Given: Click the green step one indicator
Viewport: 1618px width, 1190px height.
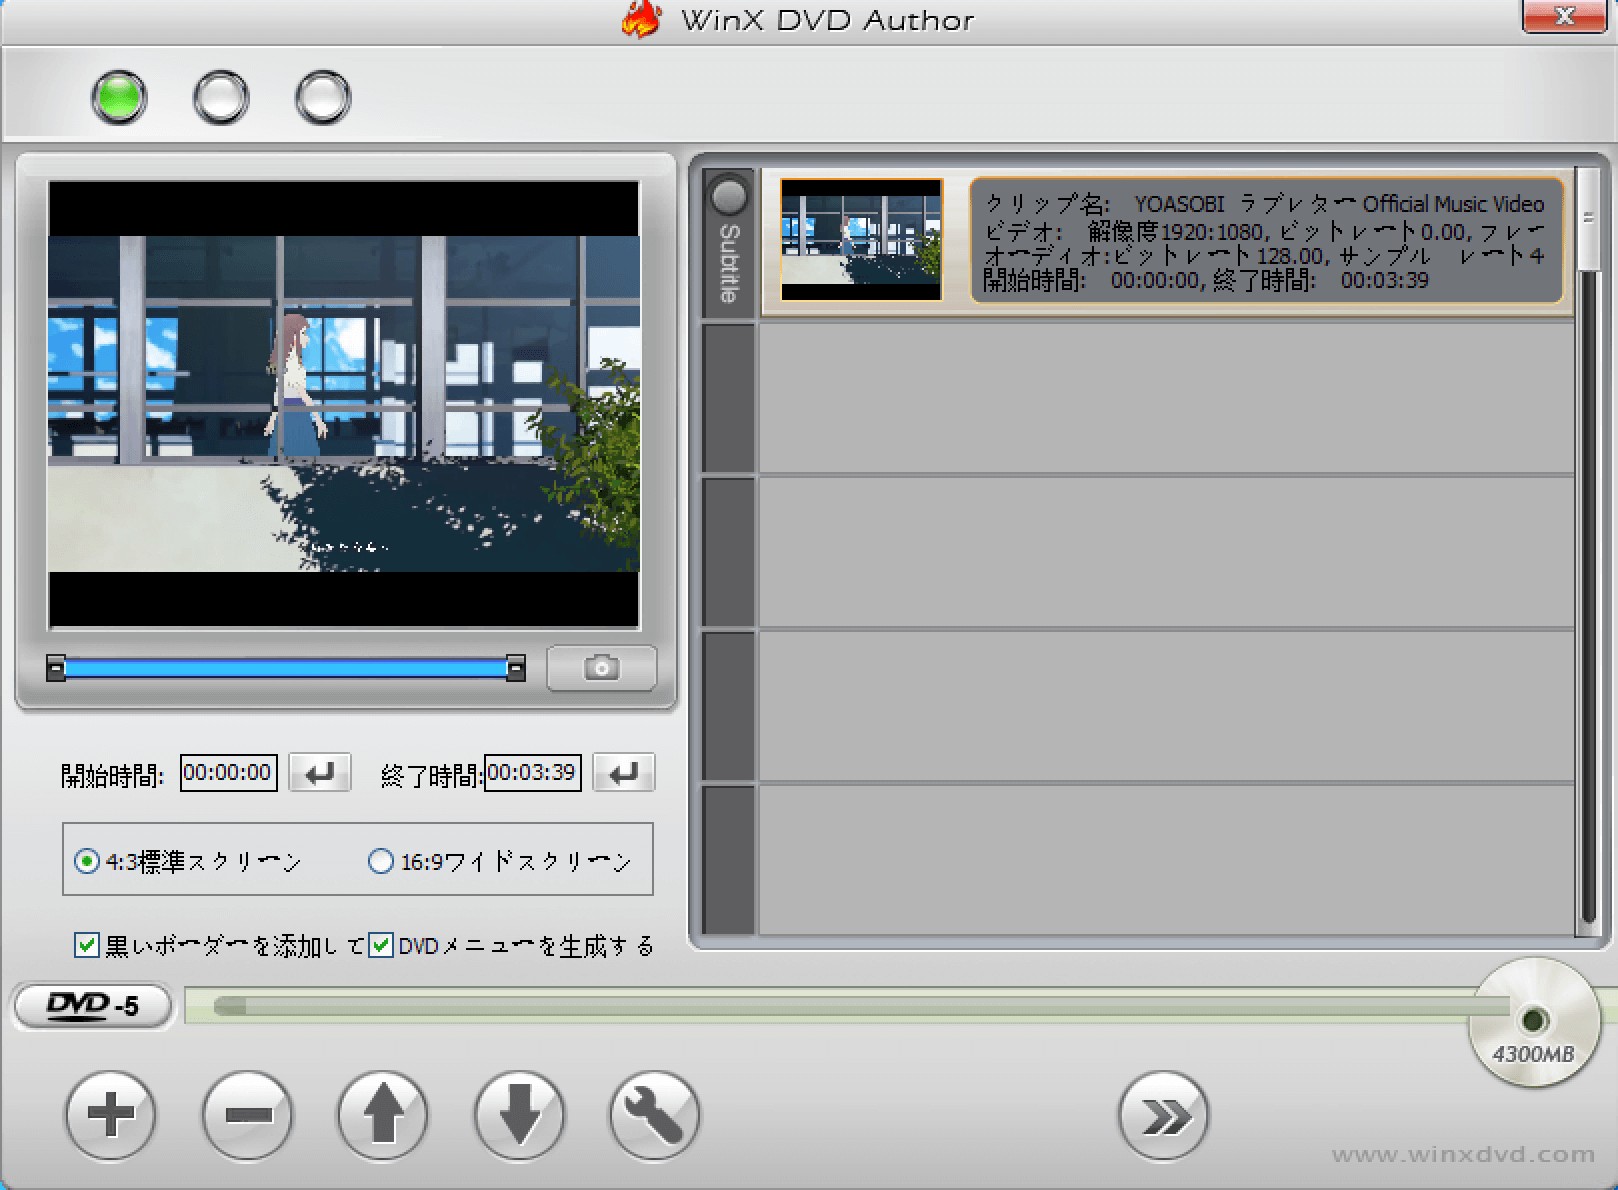Looking at the screenshot, I should [x=119, y=97].
